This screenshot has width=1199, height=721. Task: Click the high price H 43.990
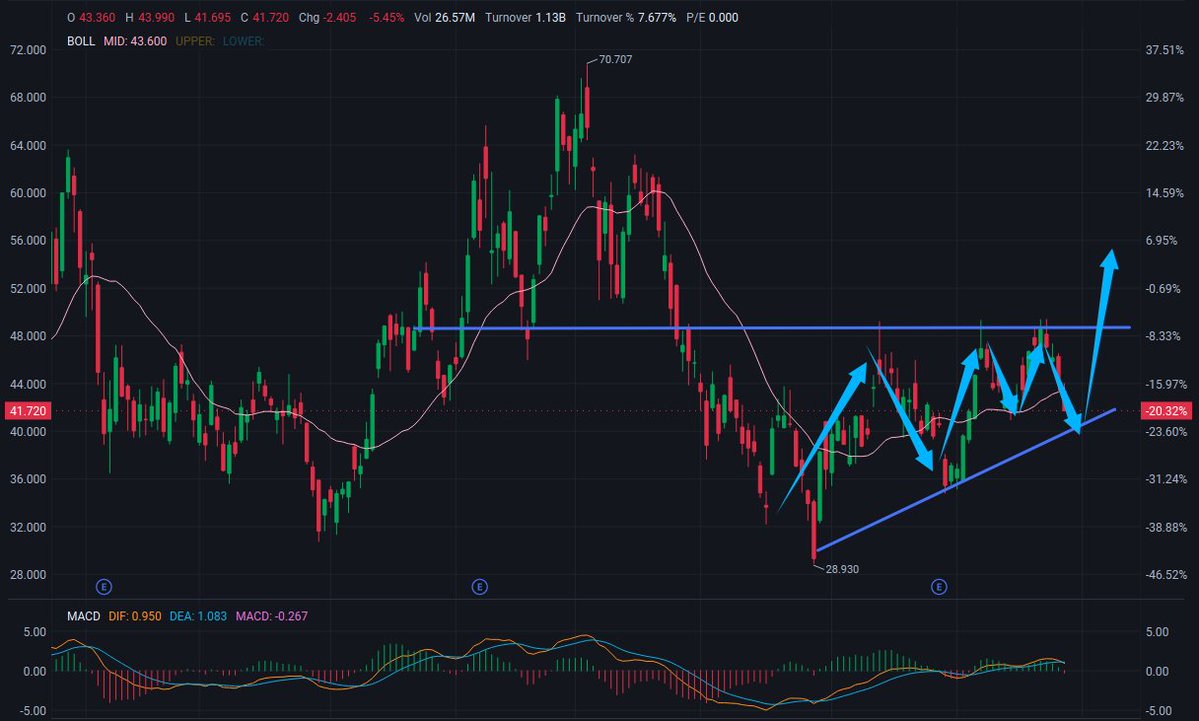click(150, 18)
